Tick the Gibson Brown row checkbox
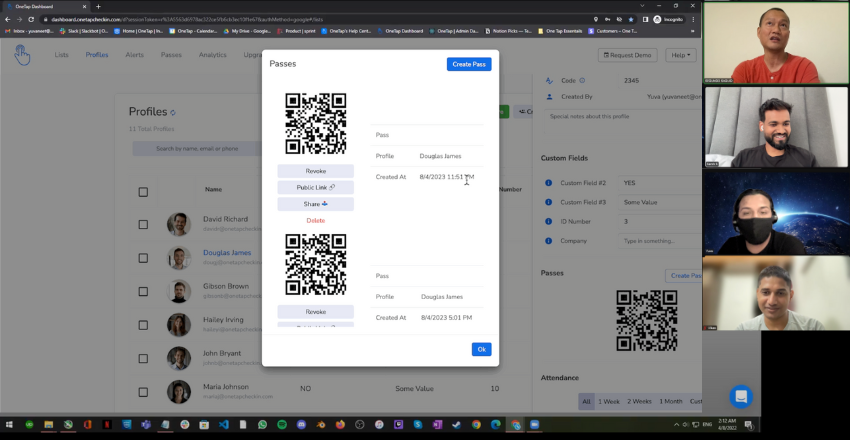 coord(143,291)
